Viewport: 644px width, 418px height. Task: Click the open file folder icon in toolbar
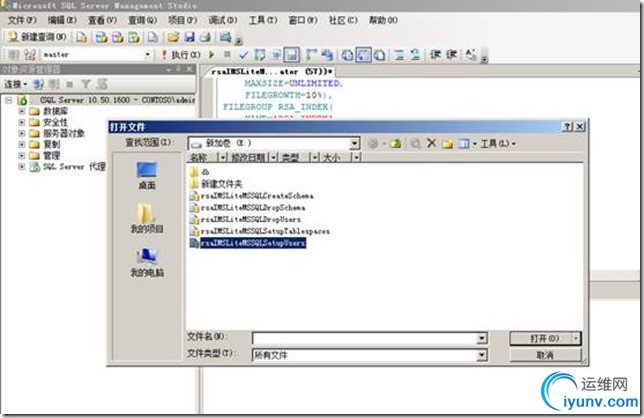(x=173, y=37)
